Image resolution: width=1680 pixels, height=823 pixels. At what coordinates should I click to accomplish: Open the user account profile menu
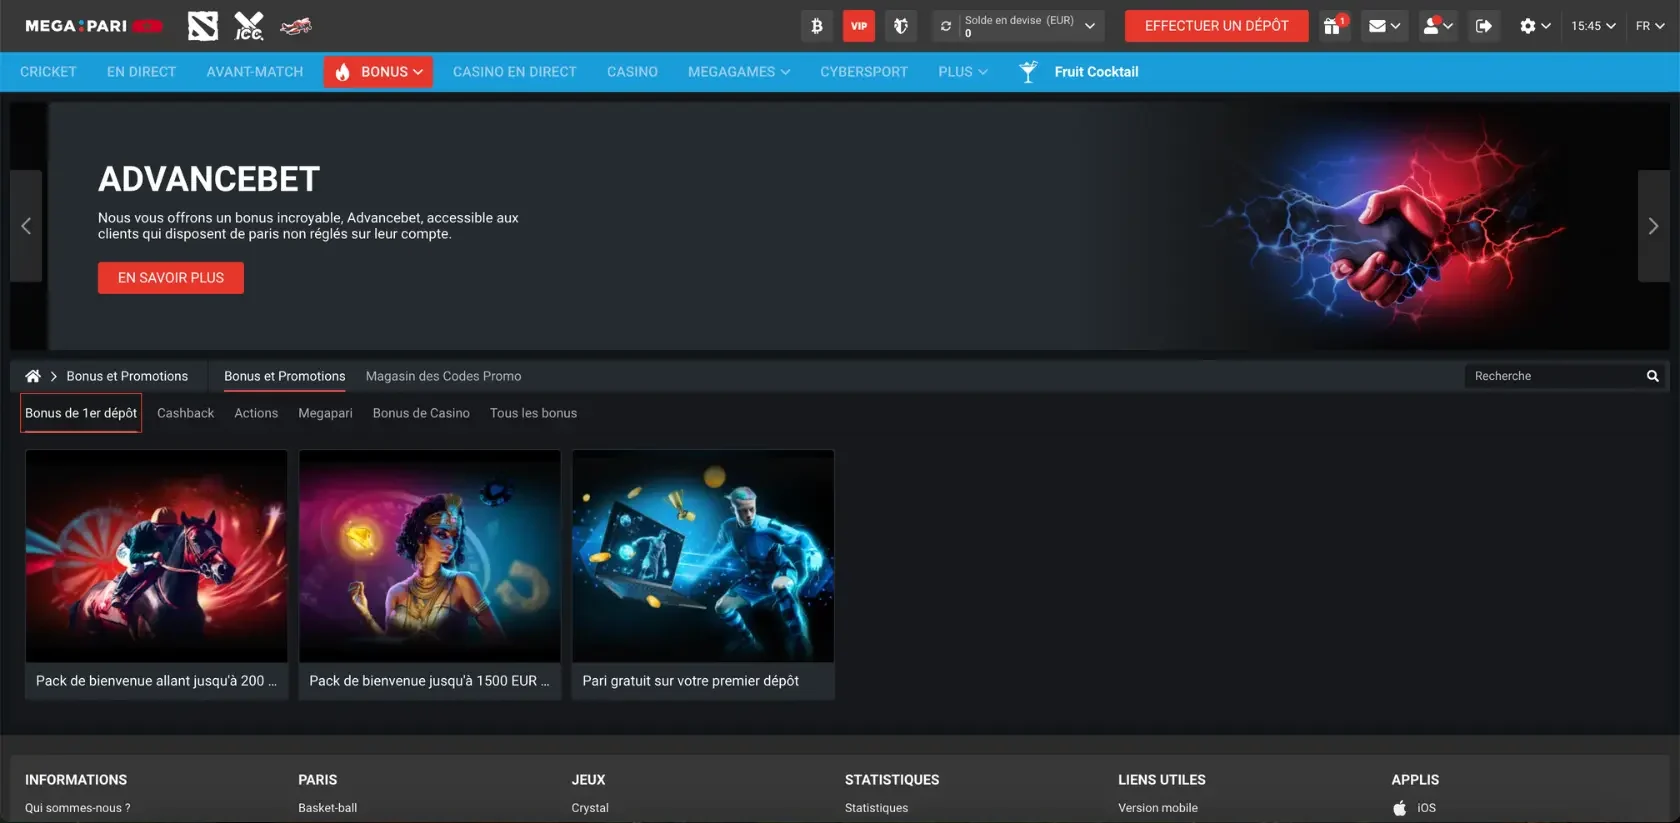1438,26
